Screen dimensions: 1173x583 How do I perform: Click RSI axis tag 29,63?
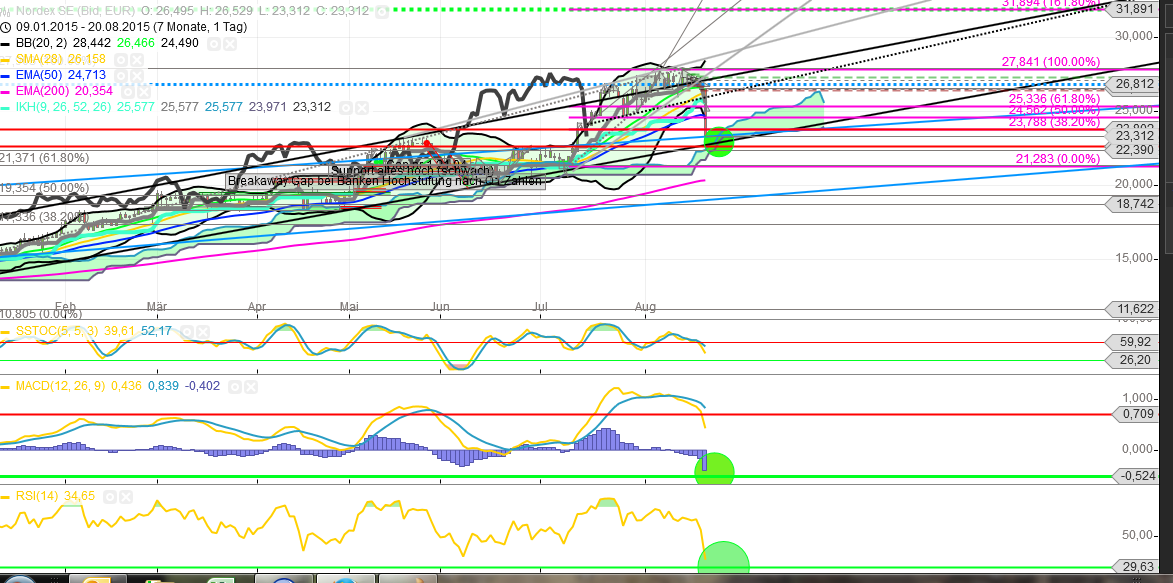1136,567
